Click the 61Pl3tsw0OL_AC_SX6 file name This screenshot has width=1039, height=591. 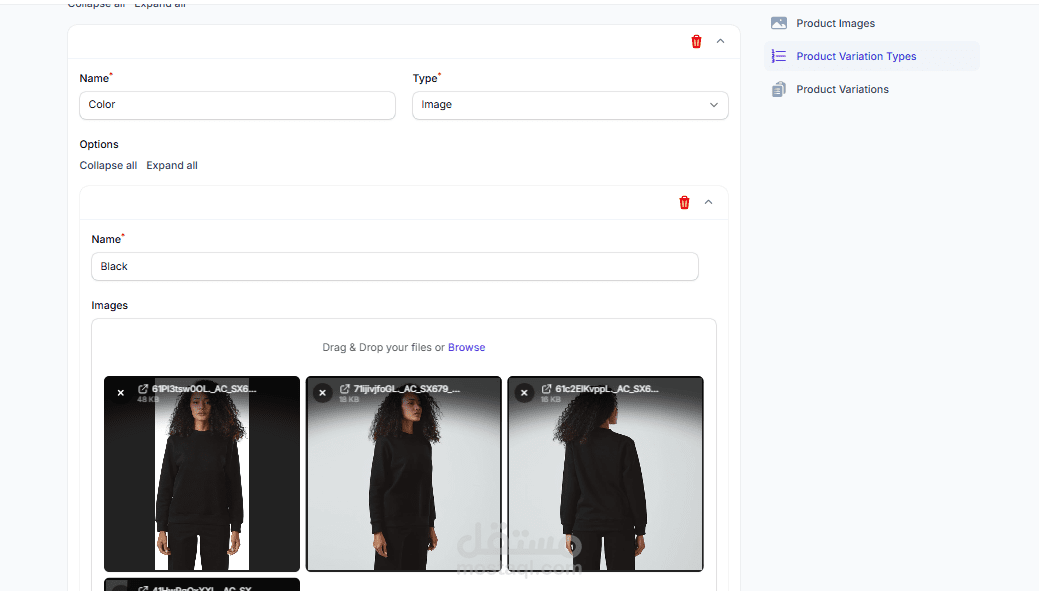203,389
